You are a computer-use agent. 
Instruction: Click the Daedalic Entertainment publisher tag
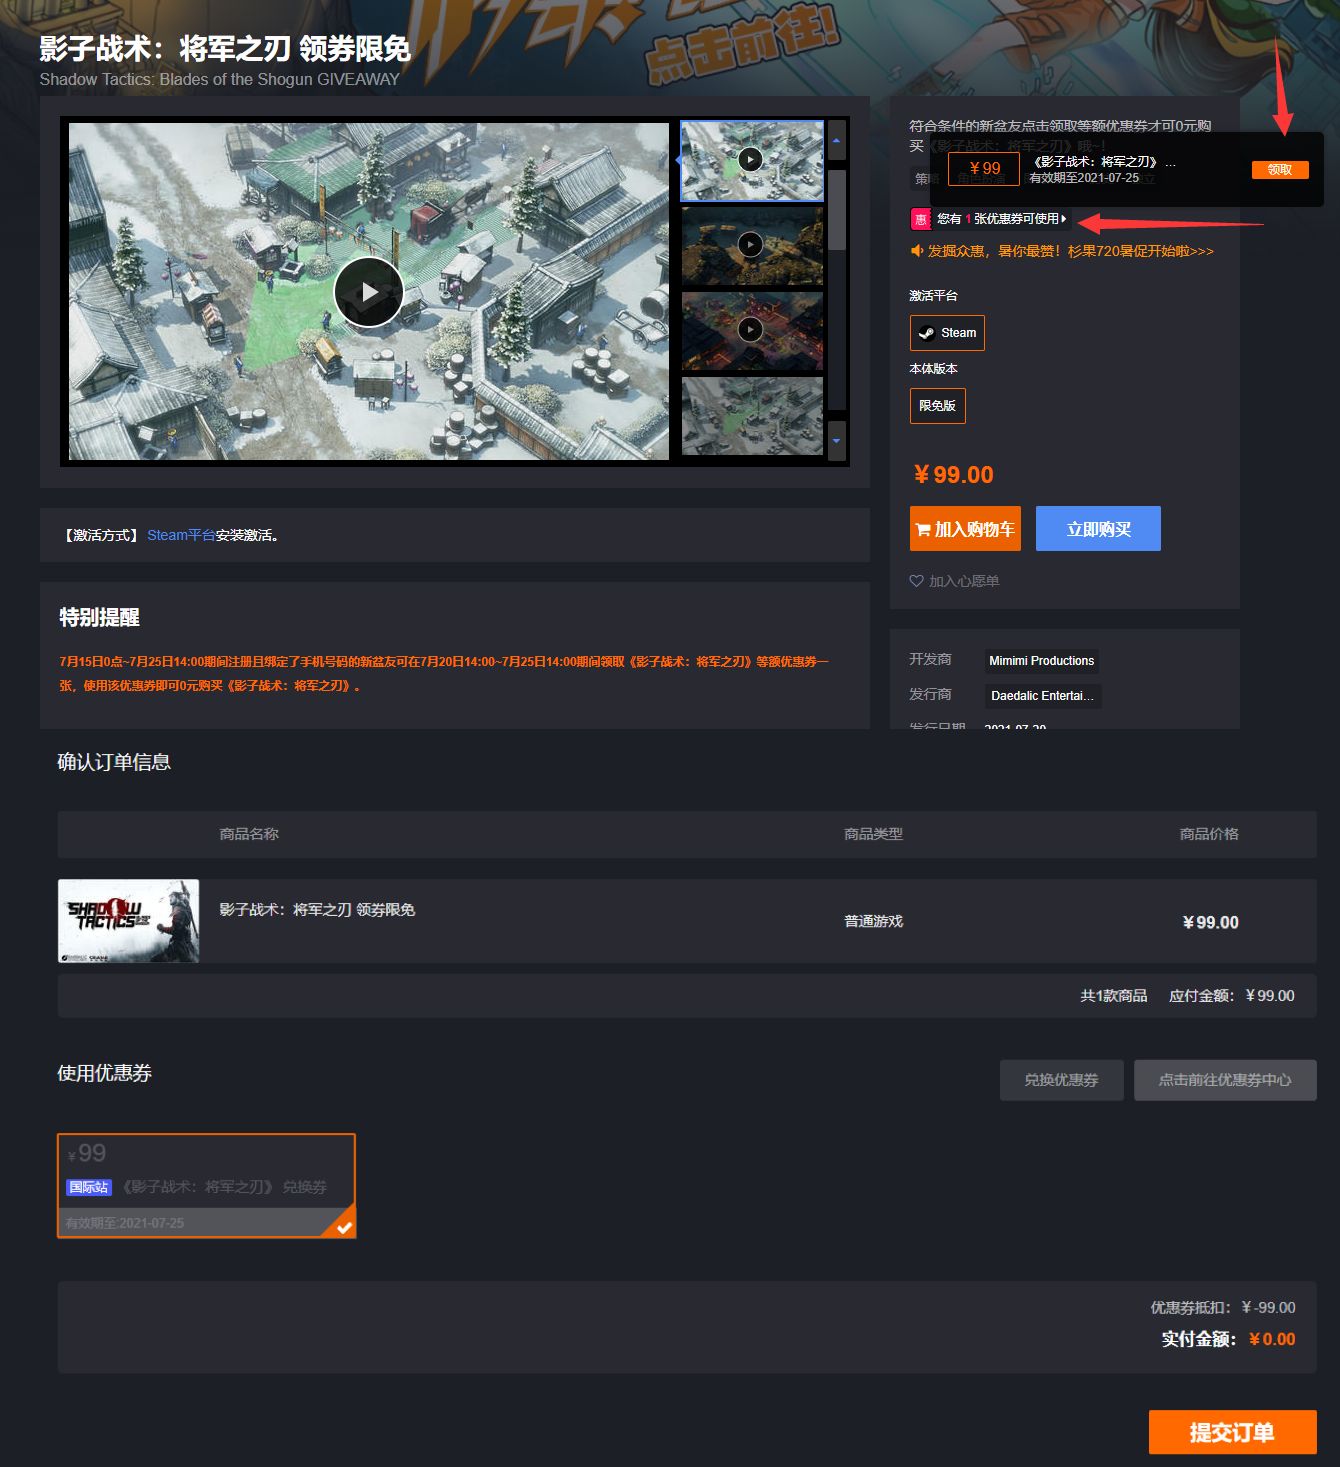tap(1041, 696)
